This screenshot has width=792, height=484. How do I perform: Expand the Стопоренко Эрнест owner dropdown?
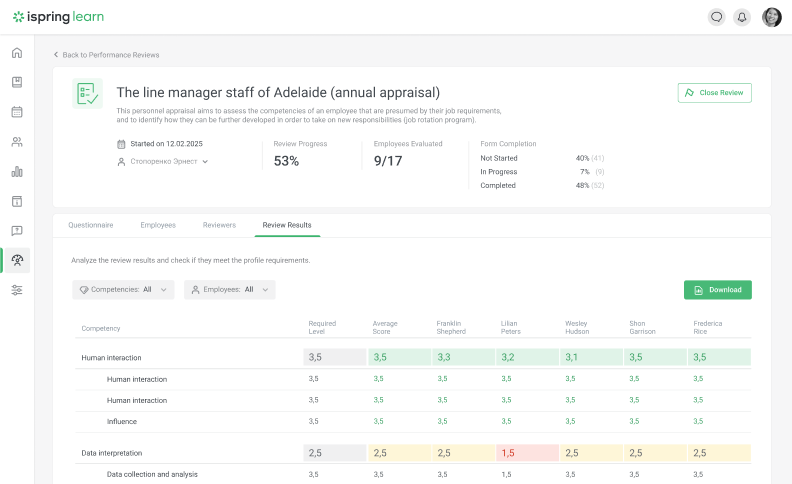point(163,161)
